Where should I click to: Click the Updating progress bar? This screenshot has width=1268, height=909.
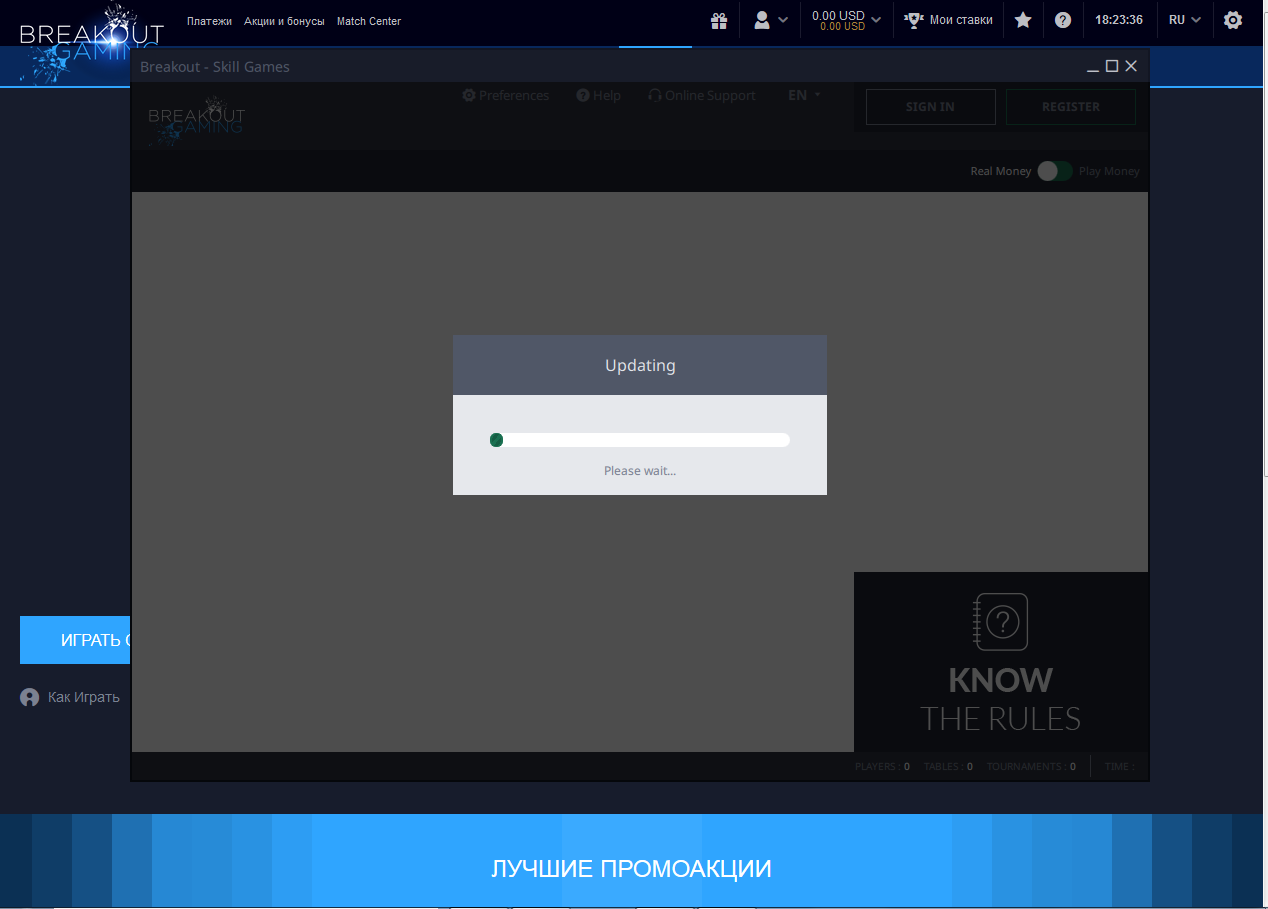(x=640, y=439)
